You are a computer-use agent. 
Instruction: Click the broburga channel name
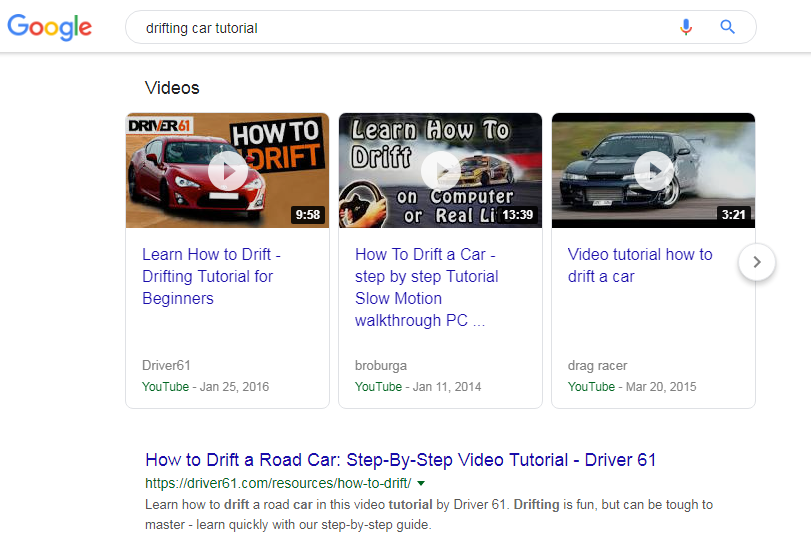pos(381,365)
